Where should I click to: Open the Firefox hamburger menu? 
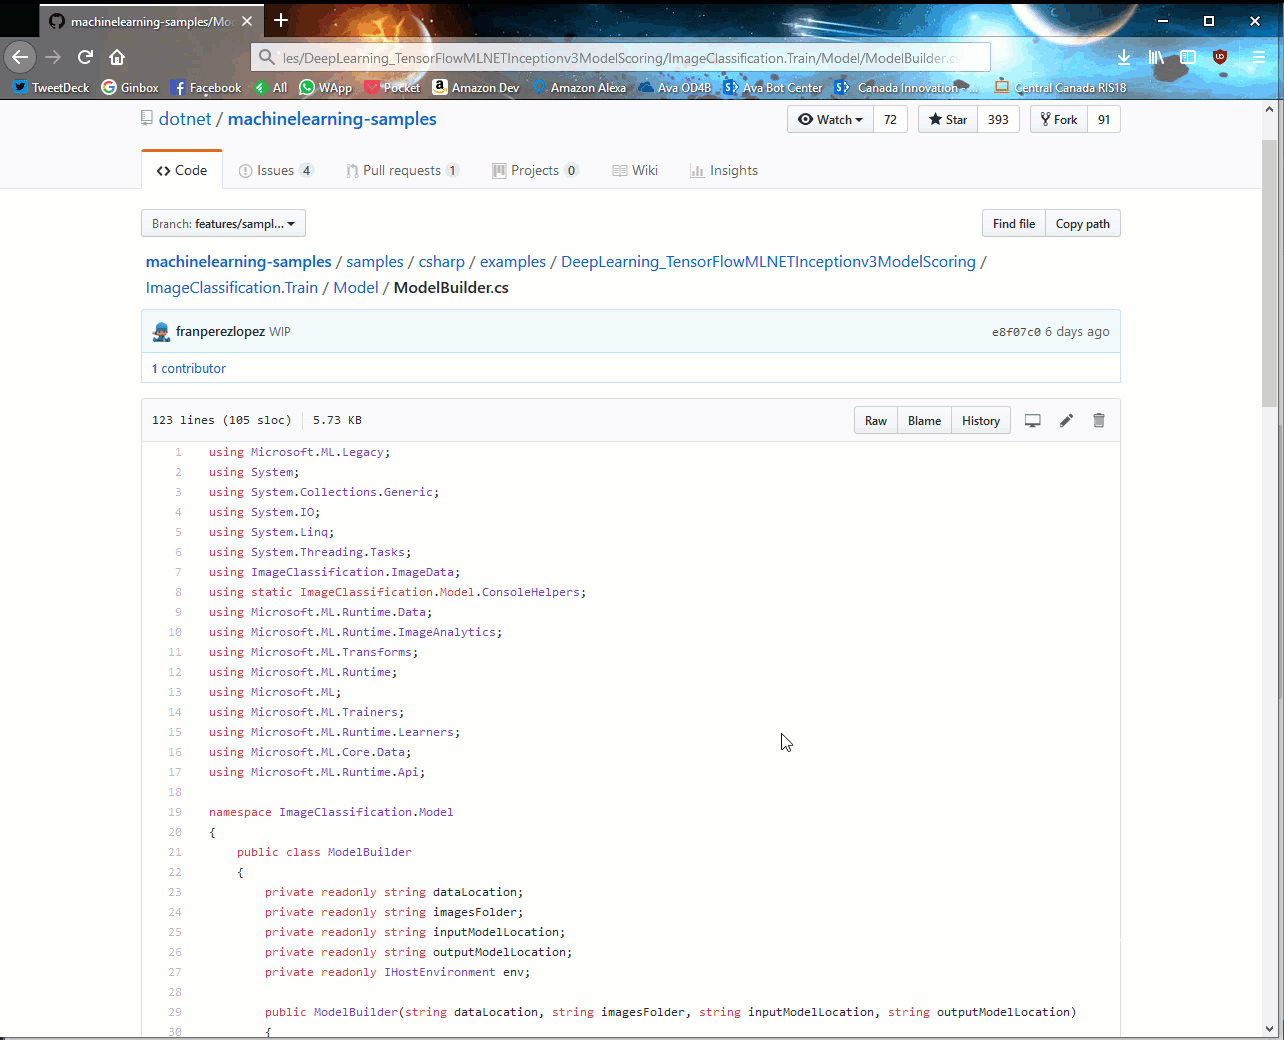(1258, 57)
